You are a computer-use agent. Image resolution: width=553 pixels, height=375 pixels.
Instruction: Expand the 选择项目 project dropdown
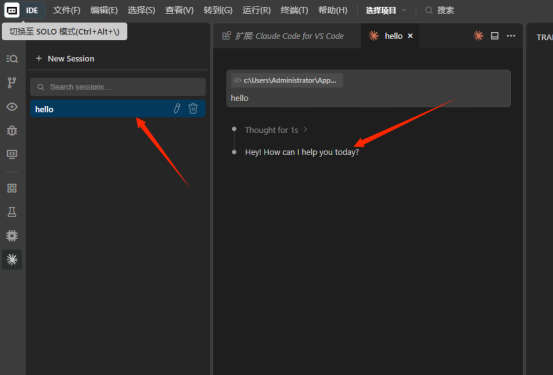(386, 10)
